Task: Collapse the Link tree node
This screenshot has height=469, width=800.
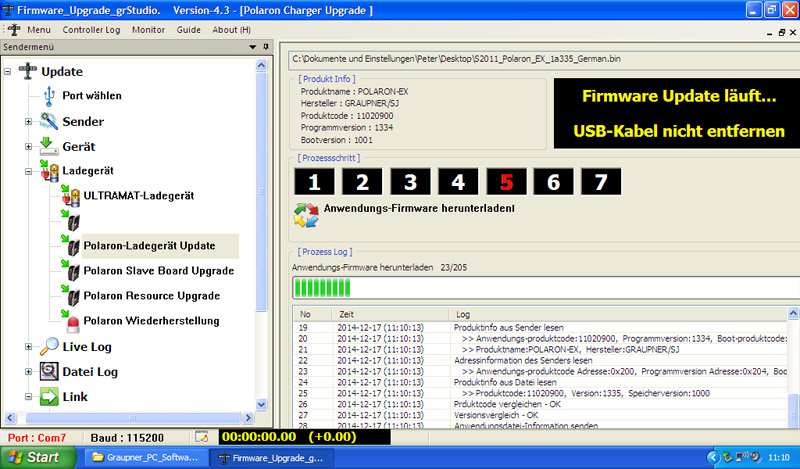Action: pyautogui.click(x=29, y=397)
